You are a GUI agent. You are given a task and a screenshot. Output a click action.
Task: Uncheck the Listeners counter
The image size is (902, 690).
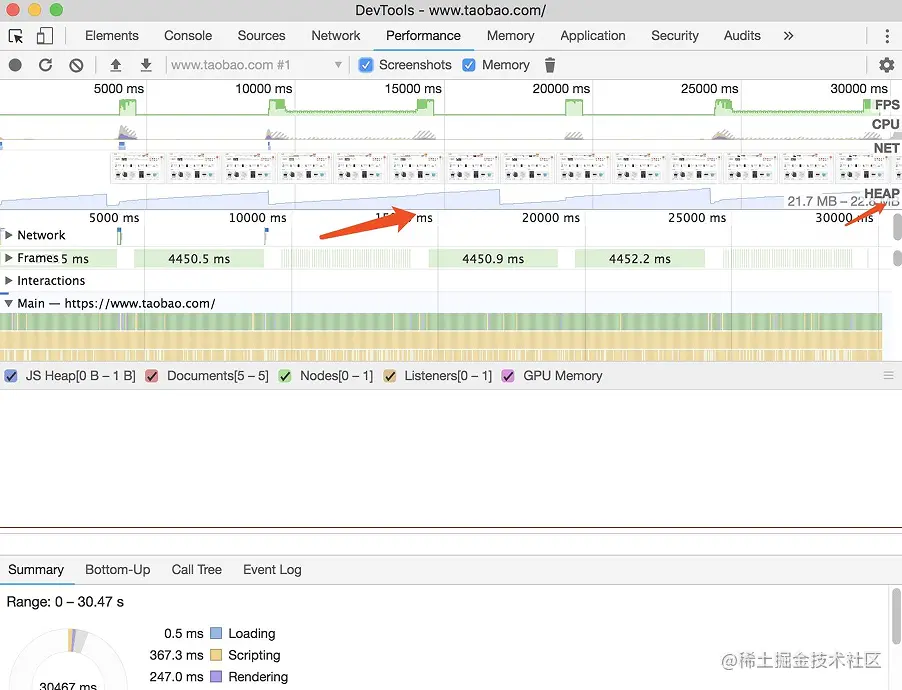pyautogui.click(x=390, y=376)
